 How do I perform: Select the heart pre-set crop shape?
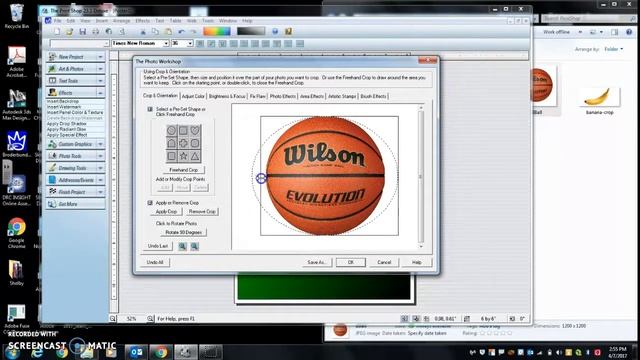[195, 131]
